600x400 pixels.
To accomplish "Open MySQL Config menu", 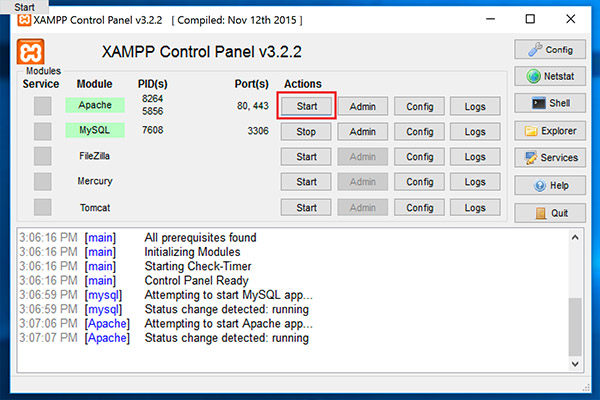I will coord(419,132).
